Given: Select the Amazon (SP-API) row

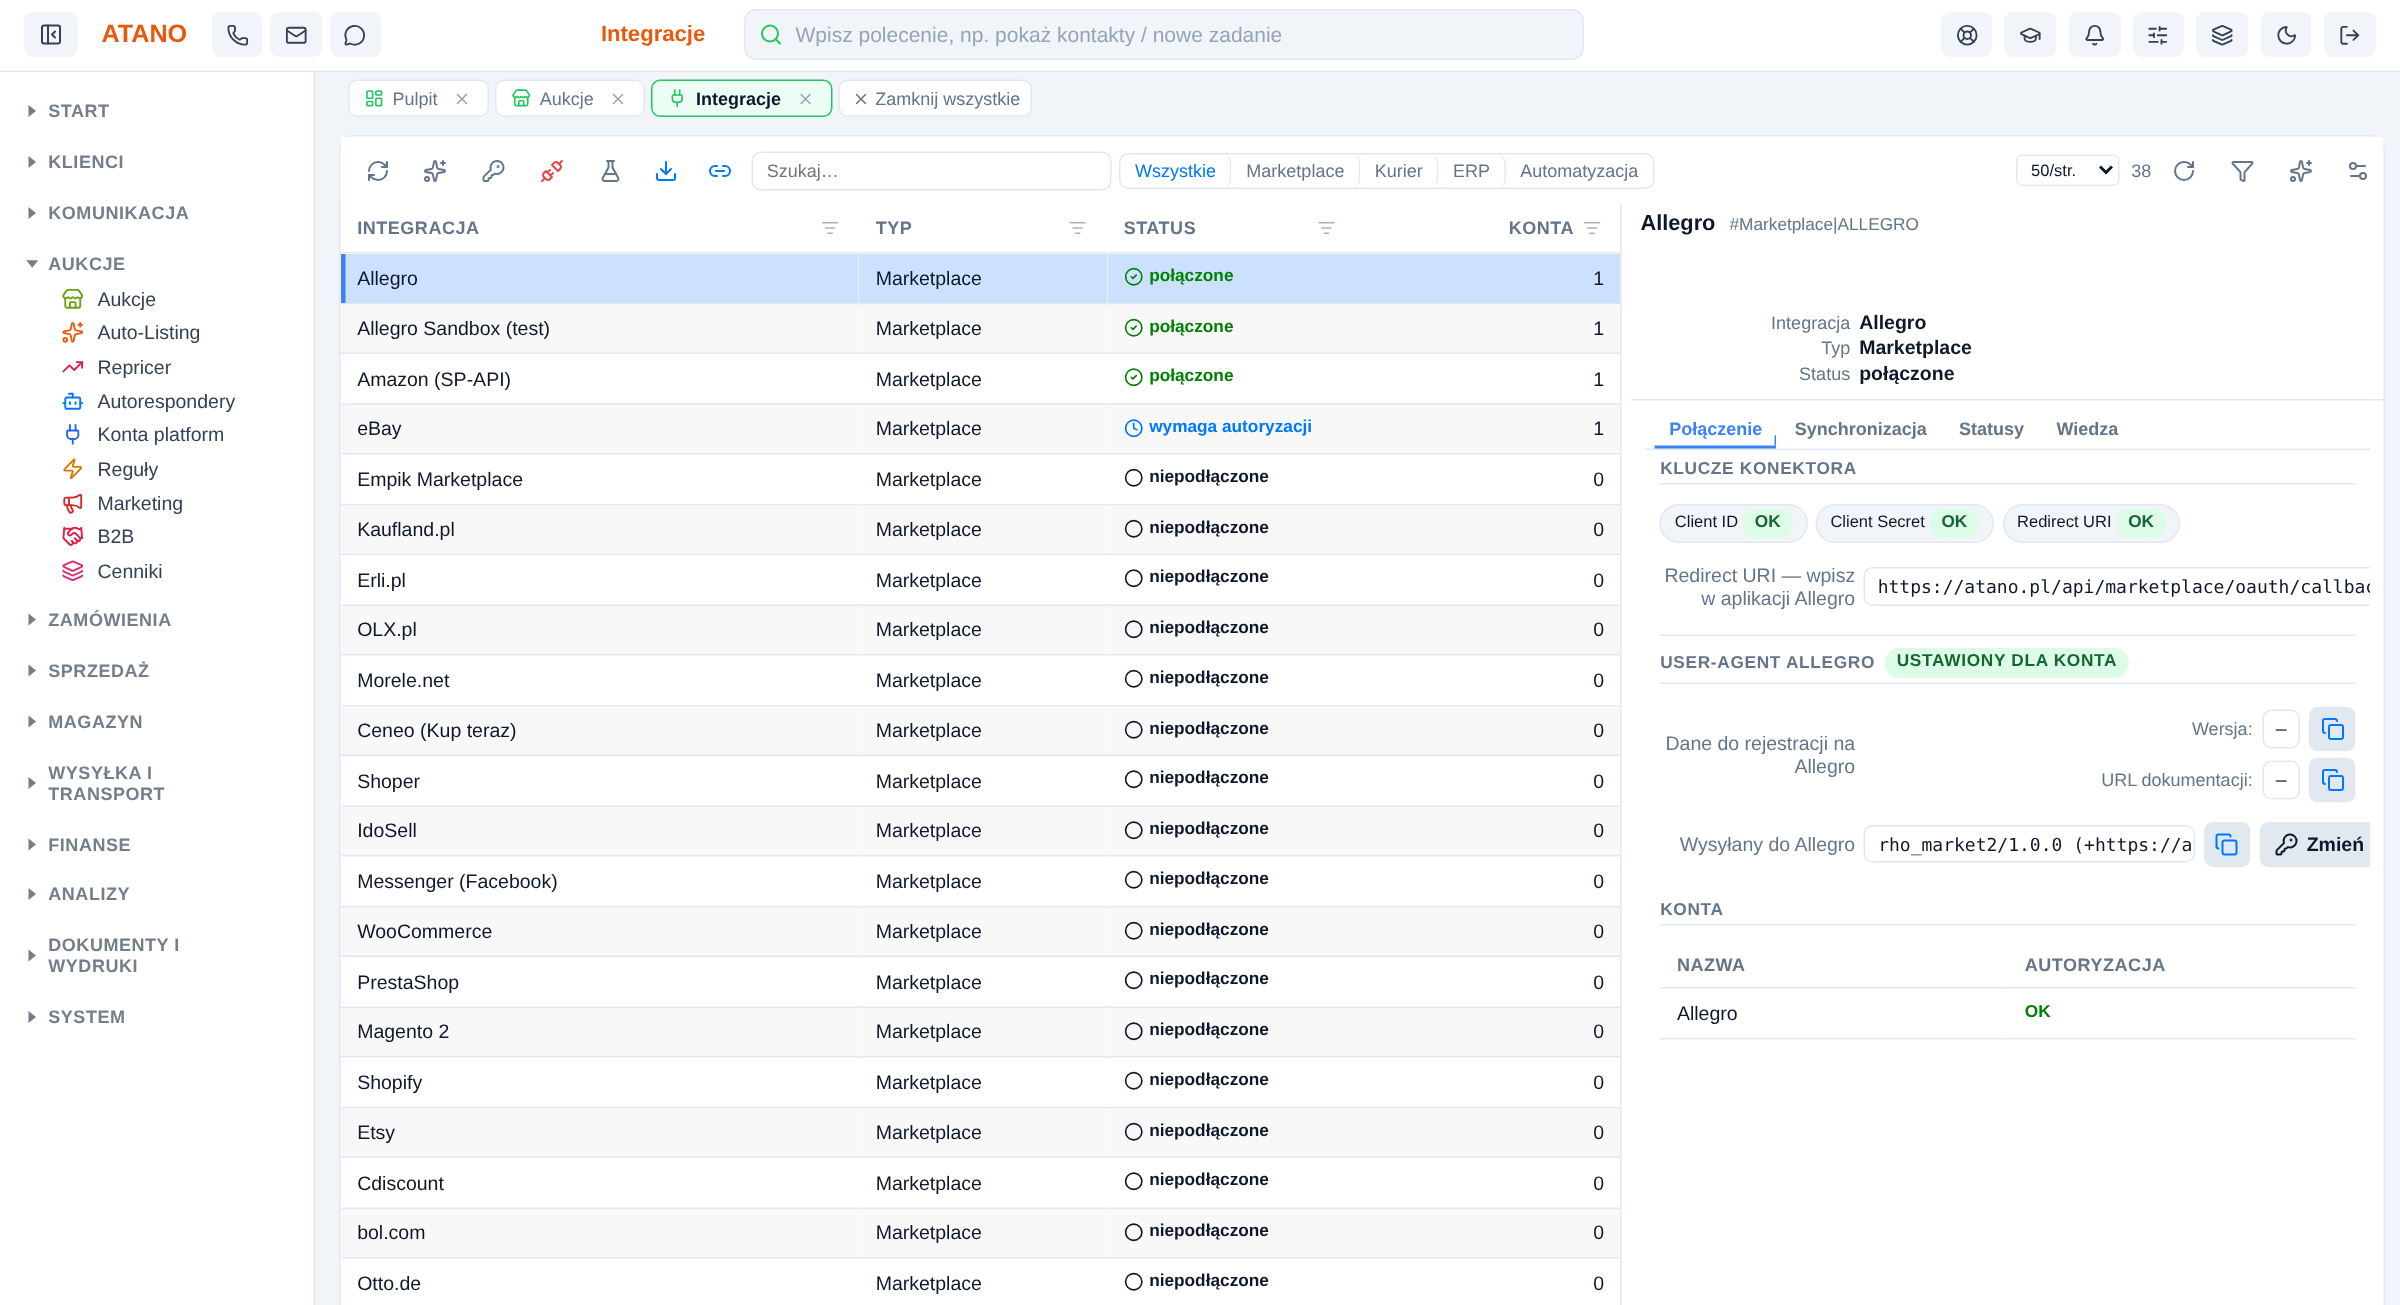Looking at the screenshot, I should point(980,379).
